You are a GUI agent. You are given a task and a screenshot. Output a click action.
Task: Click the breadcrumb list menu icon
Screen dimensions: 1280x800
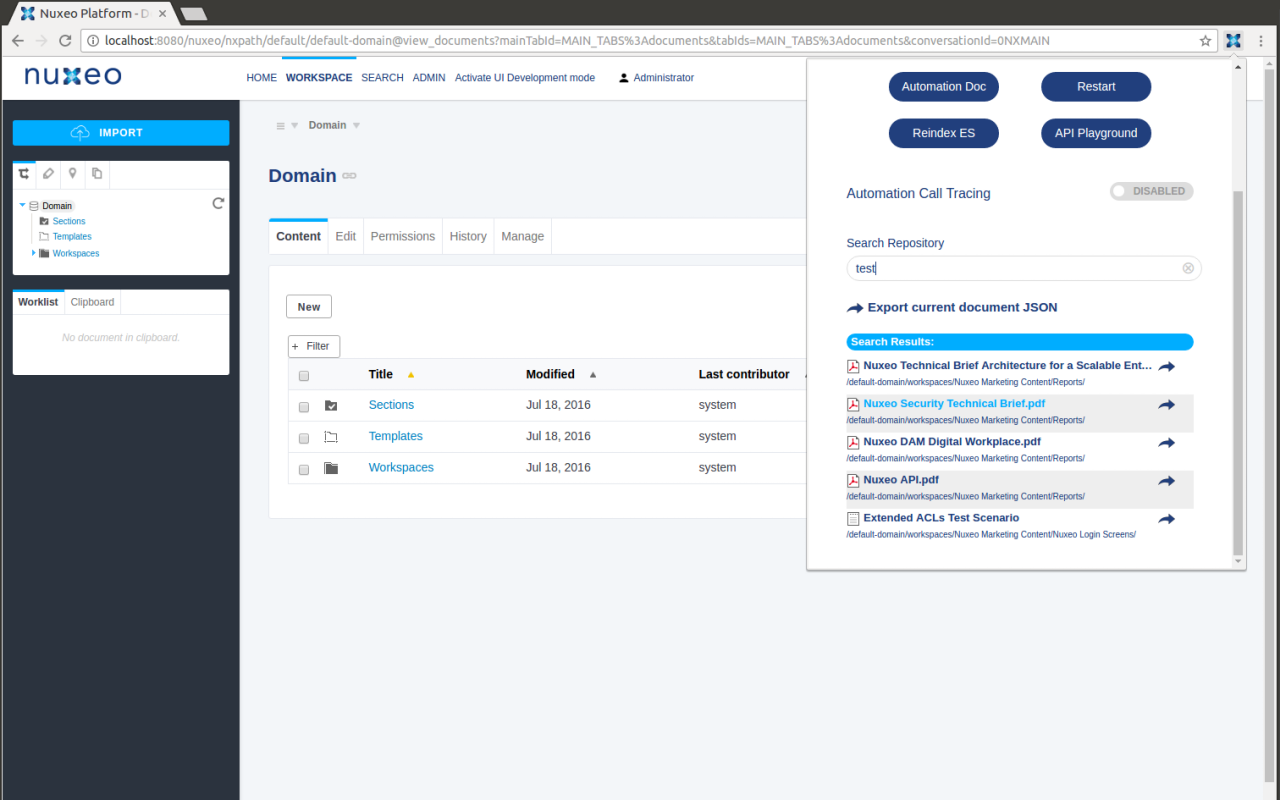click(x=281, y=126)
